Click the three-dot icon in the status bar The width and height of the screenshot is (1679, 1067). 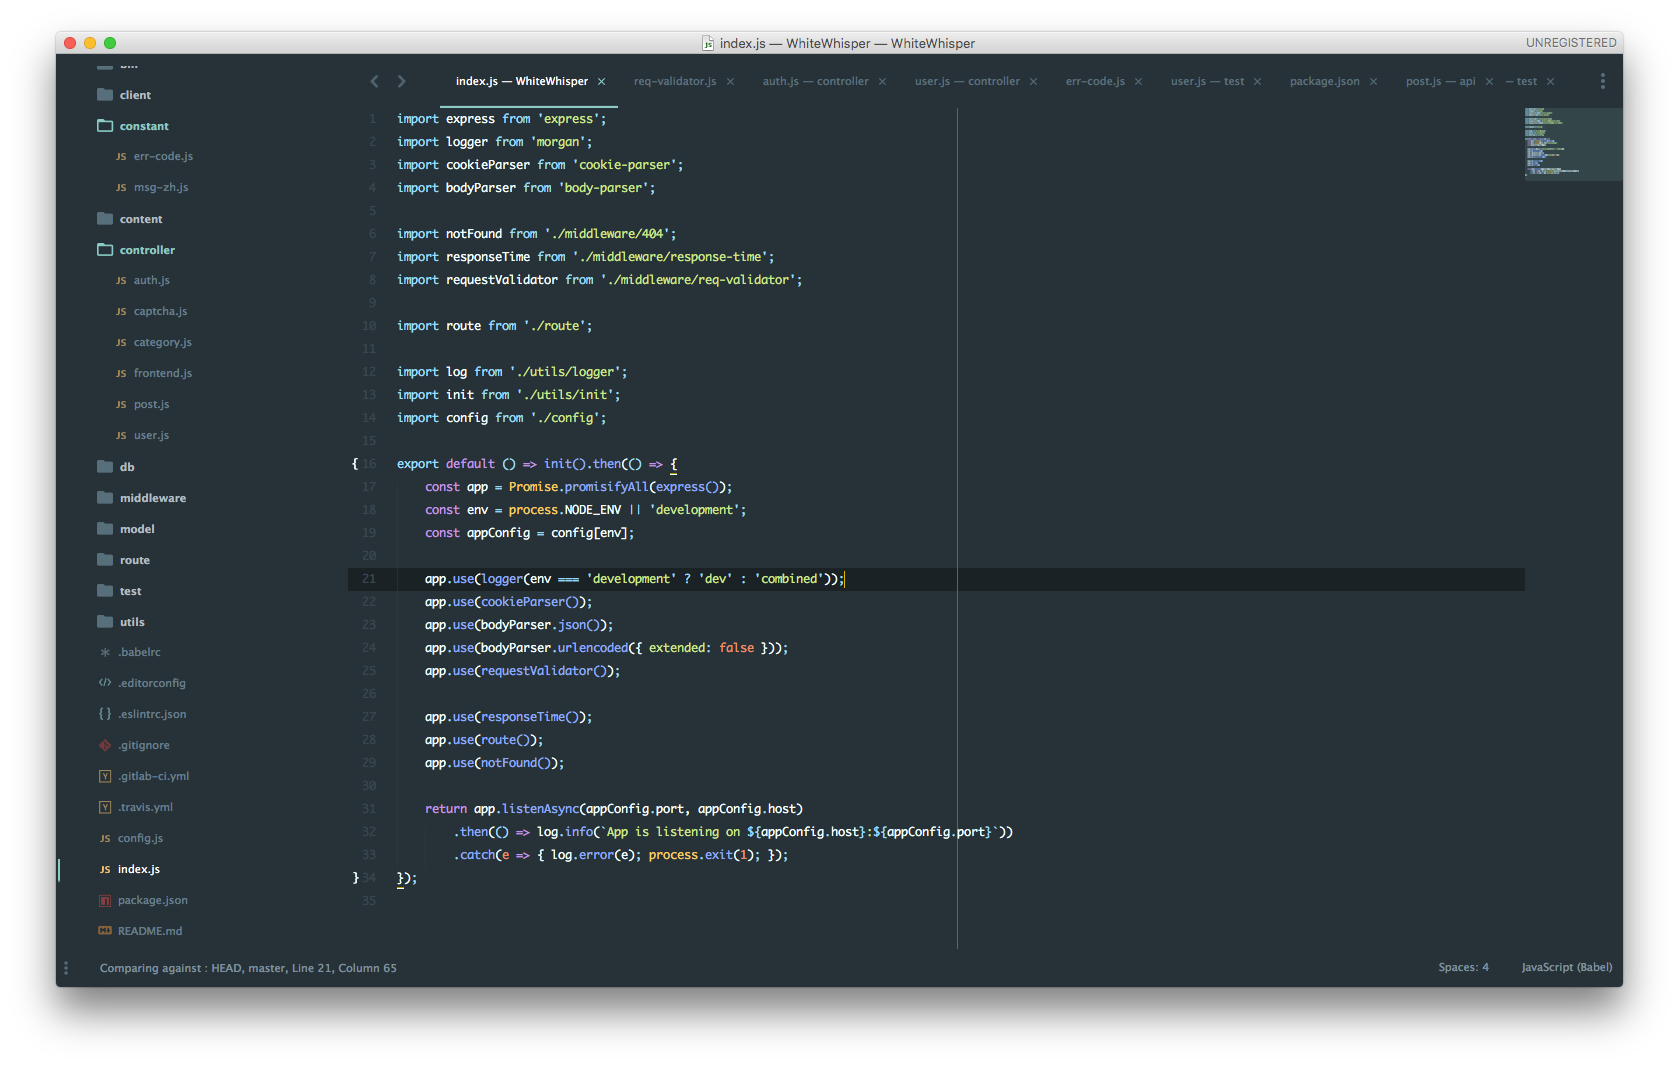point(66,968)
